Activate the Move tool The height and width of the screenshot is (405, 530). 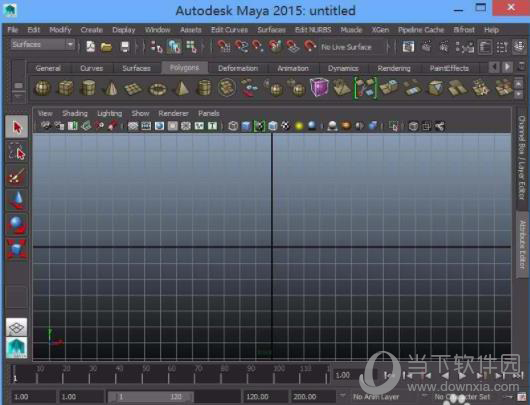17,200
